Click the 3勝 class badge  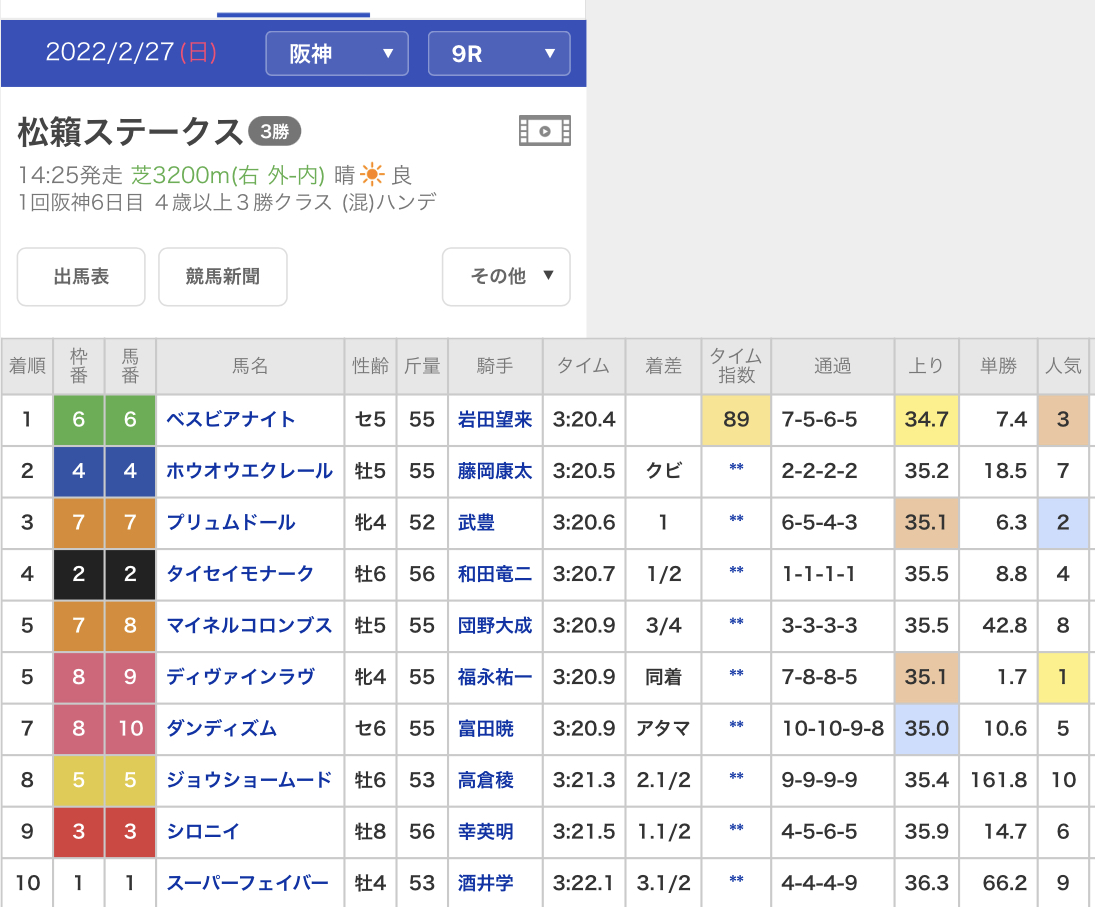[x=274, y=132]
